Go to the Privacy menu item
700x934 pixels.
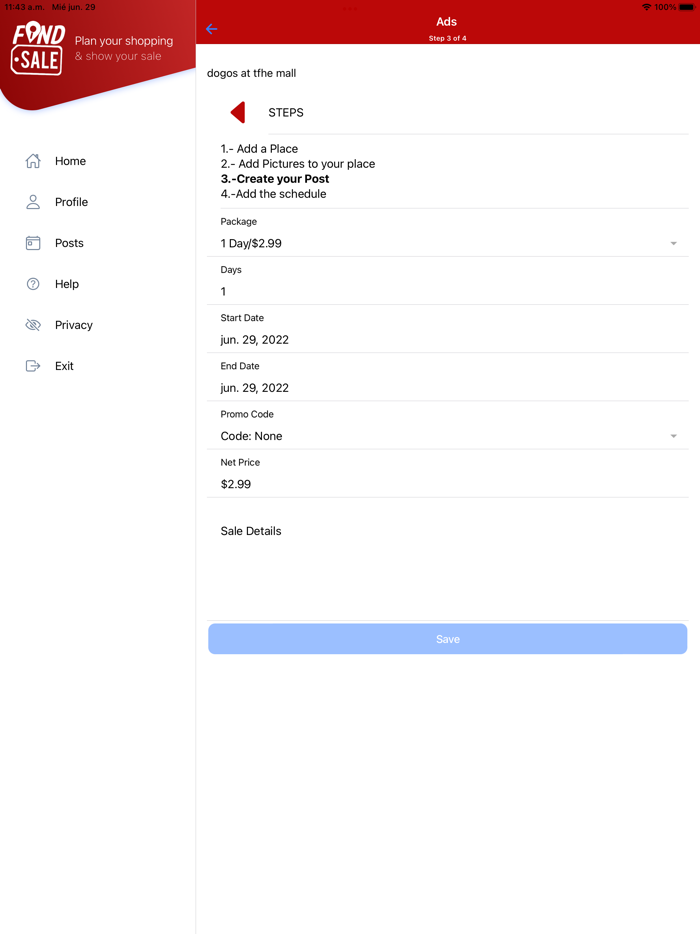coord(74,325)
